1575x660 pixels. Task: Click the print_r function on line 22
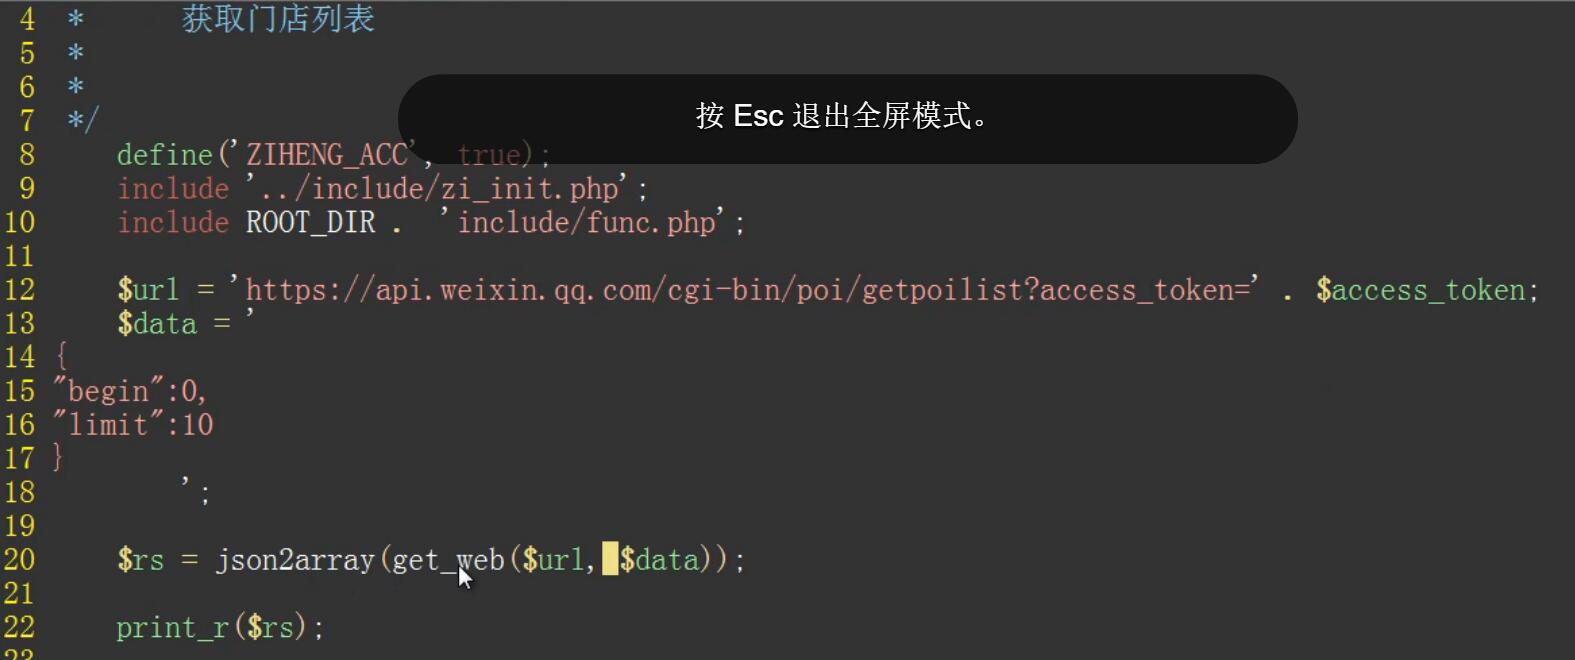[x=172, y=628]
